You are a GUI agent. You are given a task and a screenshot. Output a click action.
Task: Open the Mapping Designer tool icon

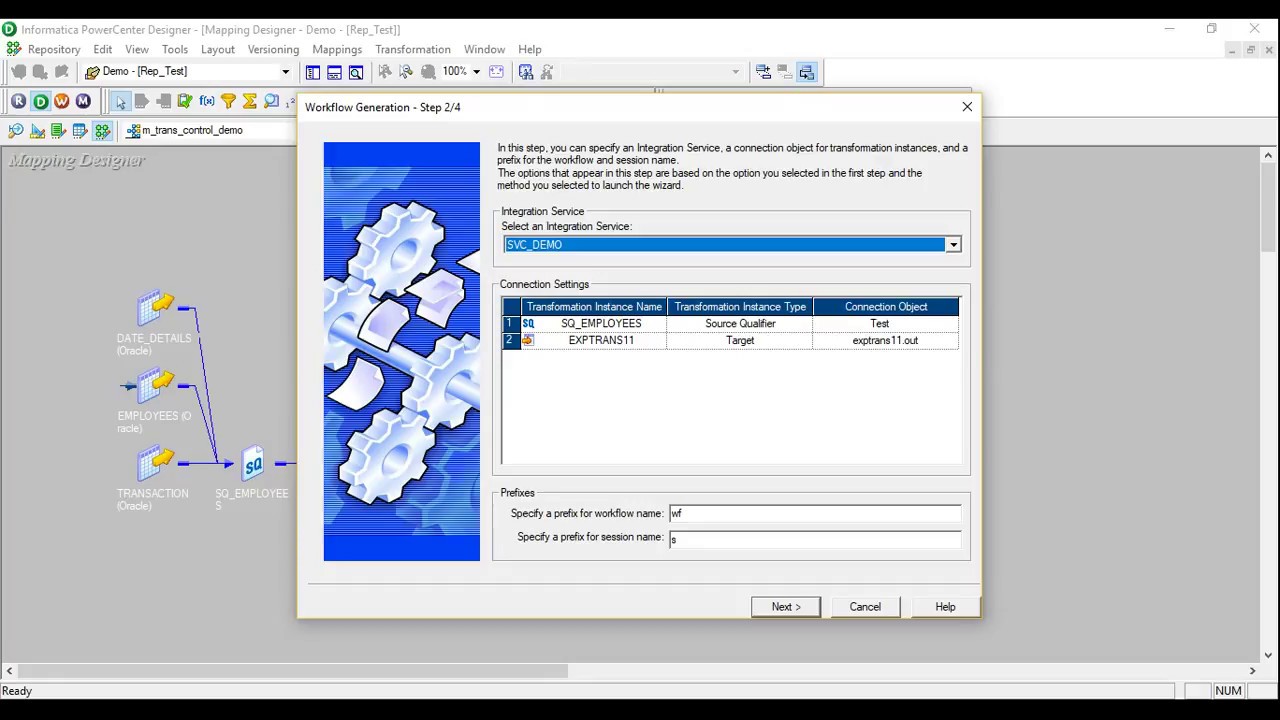pos(102,131)
